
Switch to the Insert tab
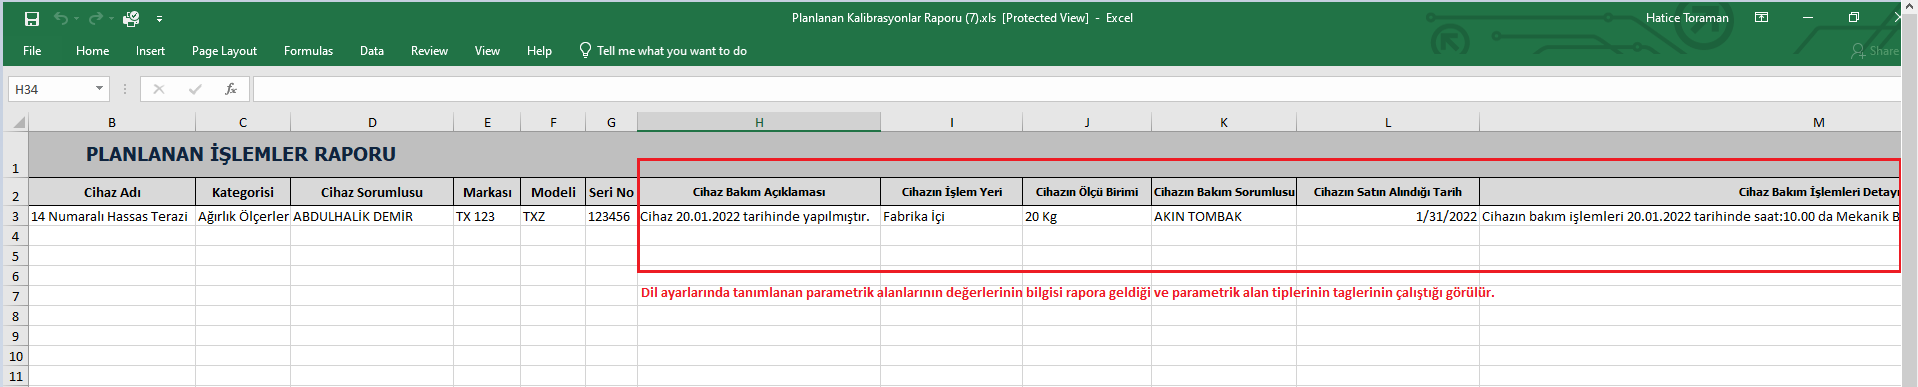point(150,51)
